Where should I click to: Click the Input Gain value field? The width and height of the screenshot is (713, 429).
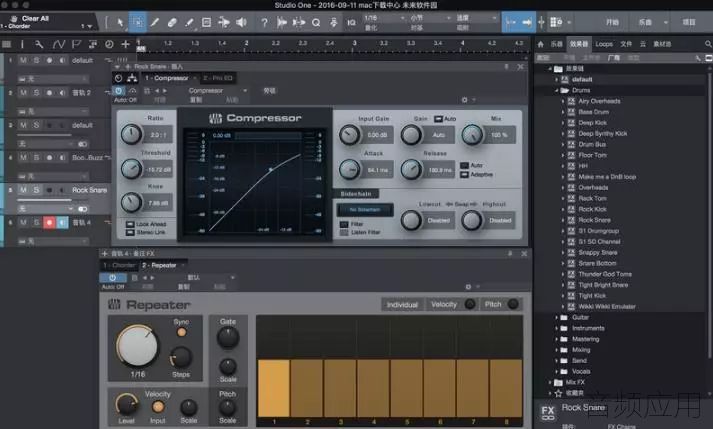[377, 135]
